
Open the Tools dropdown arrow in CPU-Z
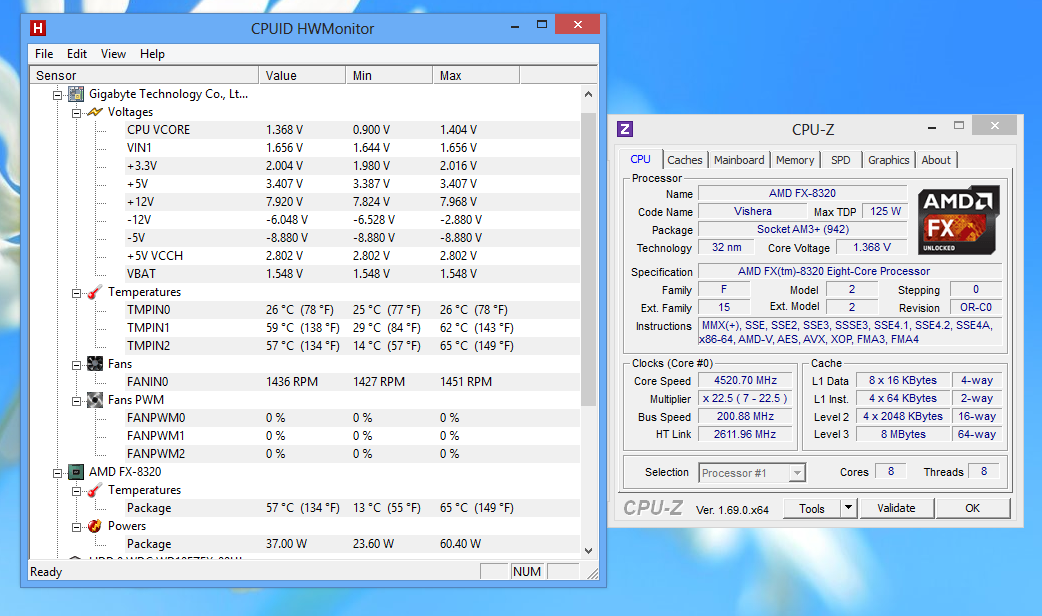pos(848,508)
